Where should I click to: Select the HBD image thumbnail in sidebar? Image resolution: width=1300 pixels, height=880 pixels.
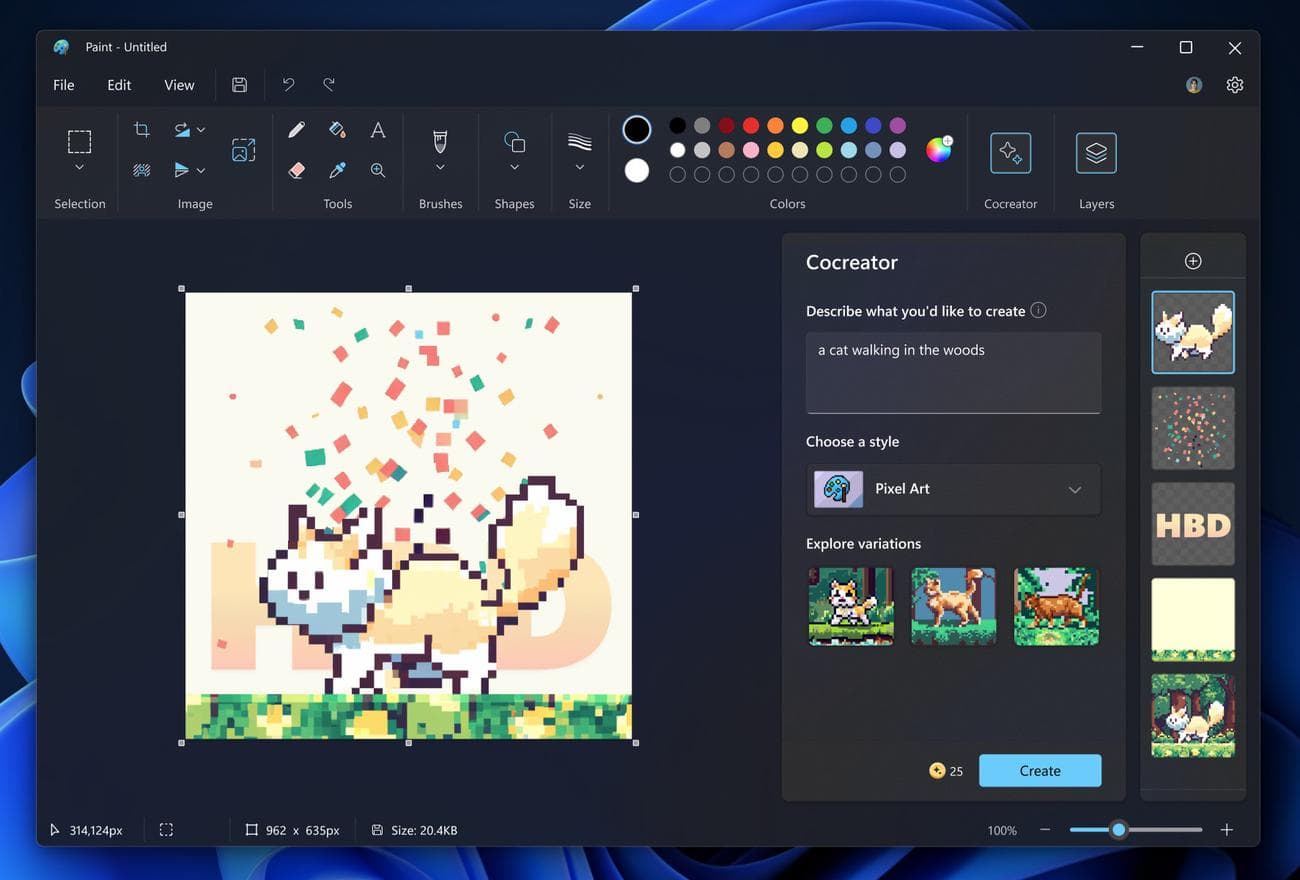point(1192,523)
